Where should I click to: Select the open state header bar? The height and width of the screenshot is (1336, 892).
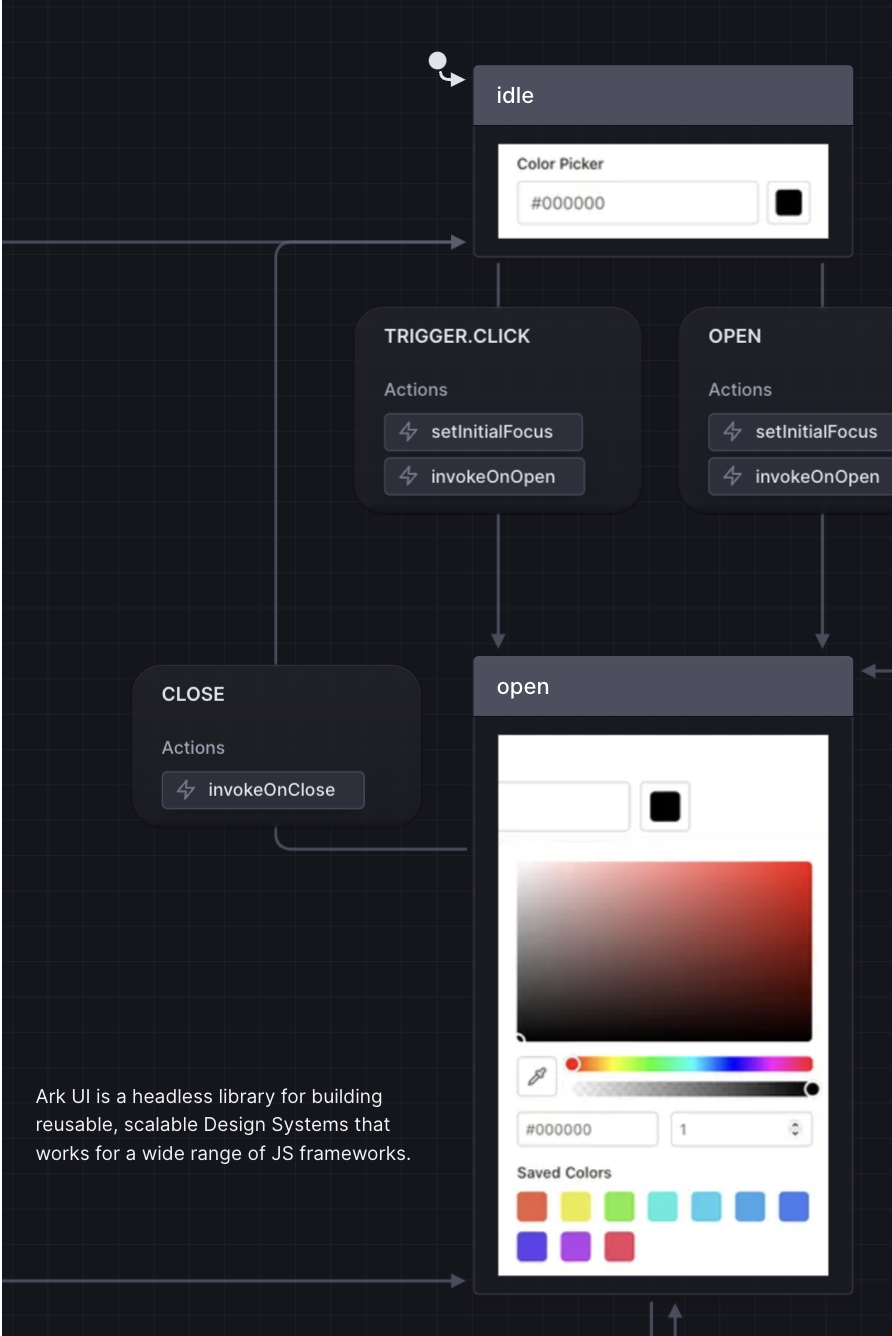click(663, 686)
